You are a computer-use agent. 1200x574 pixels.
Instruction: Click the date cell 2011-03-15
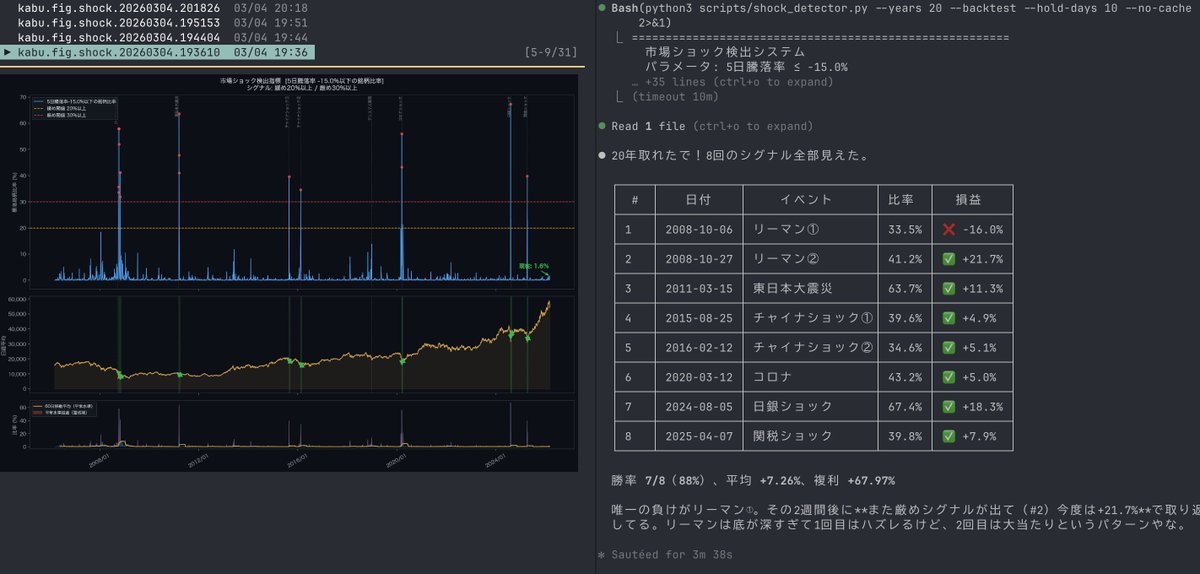[x=699, y=289]
